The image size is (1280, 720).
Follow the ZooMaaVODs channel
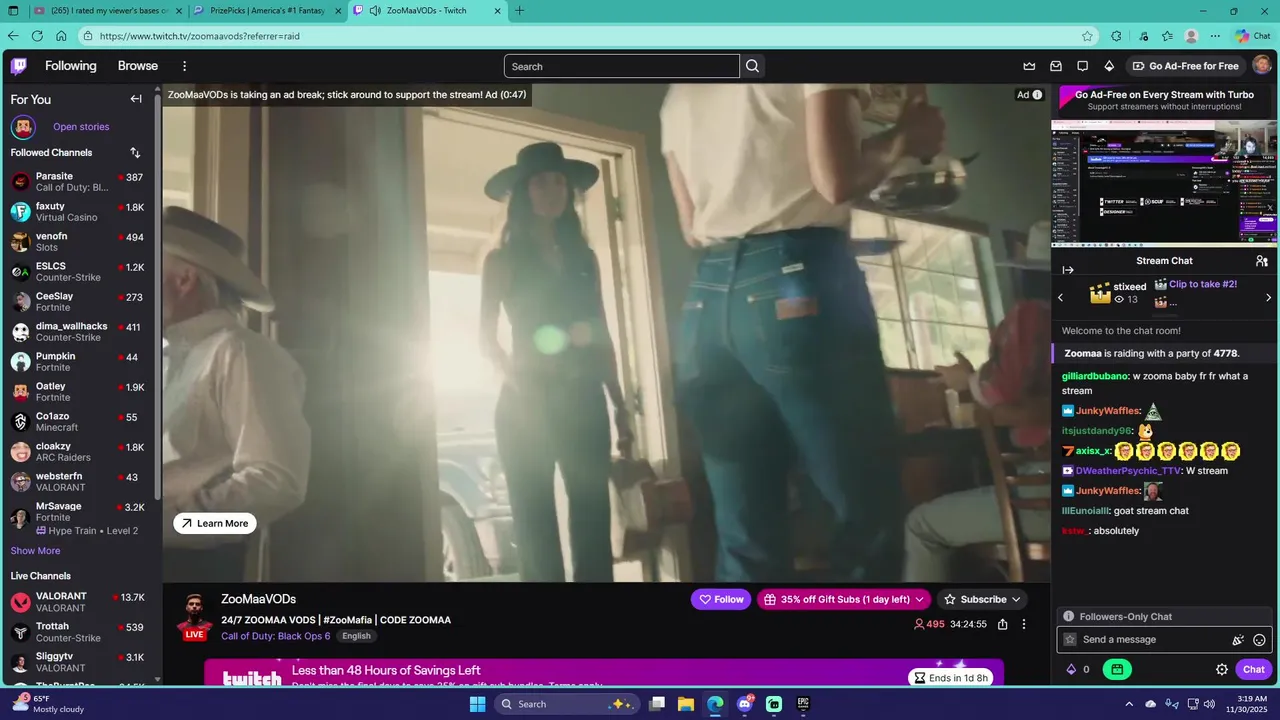721,599
